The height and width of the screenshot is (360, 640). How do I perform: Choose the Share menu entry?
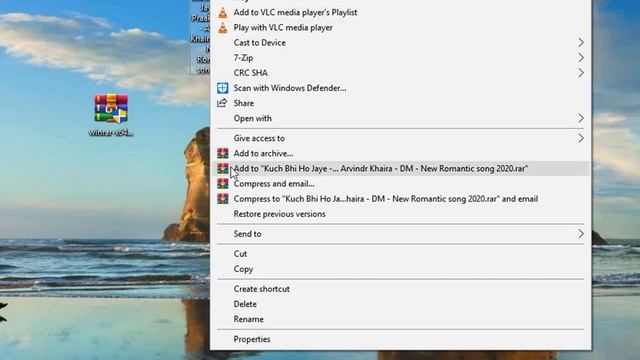pos(244,103)
